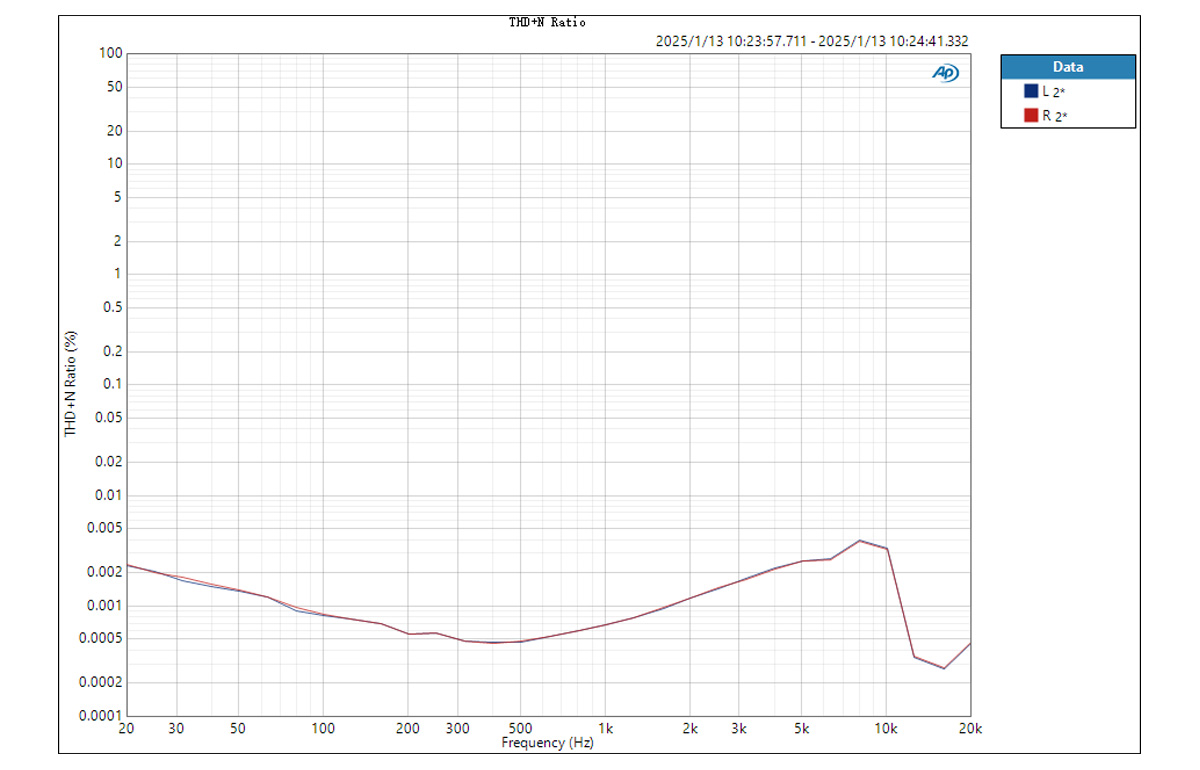Screen dimensions: 1200x770
Task: Click the curve peak near 8 kHz
Action: tap(862, 540)
